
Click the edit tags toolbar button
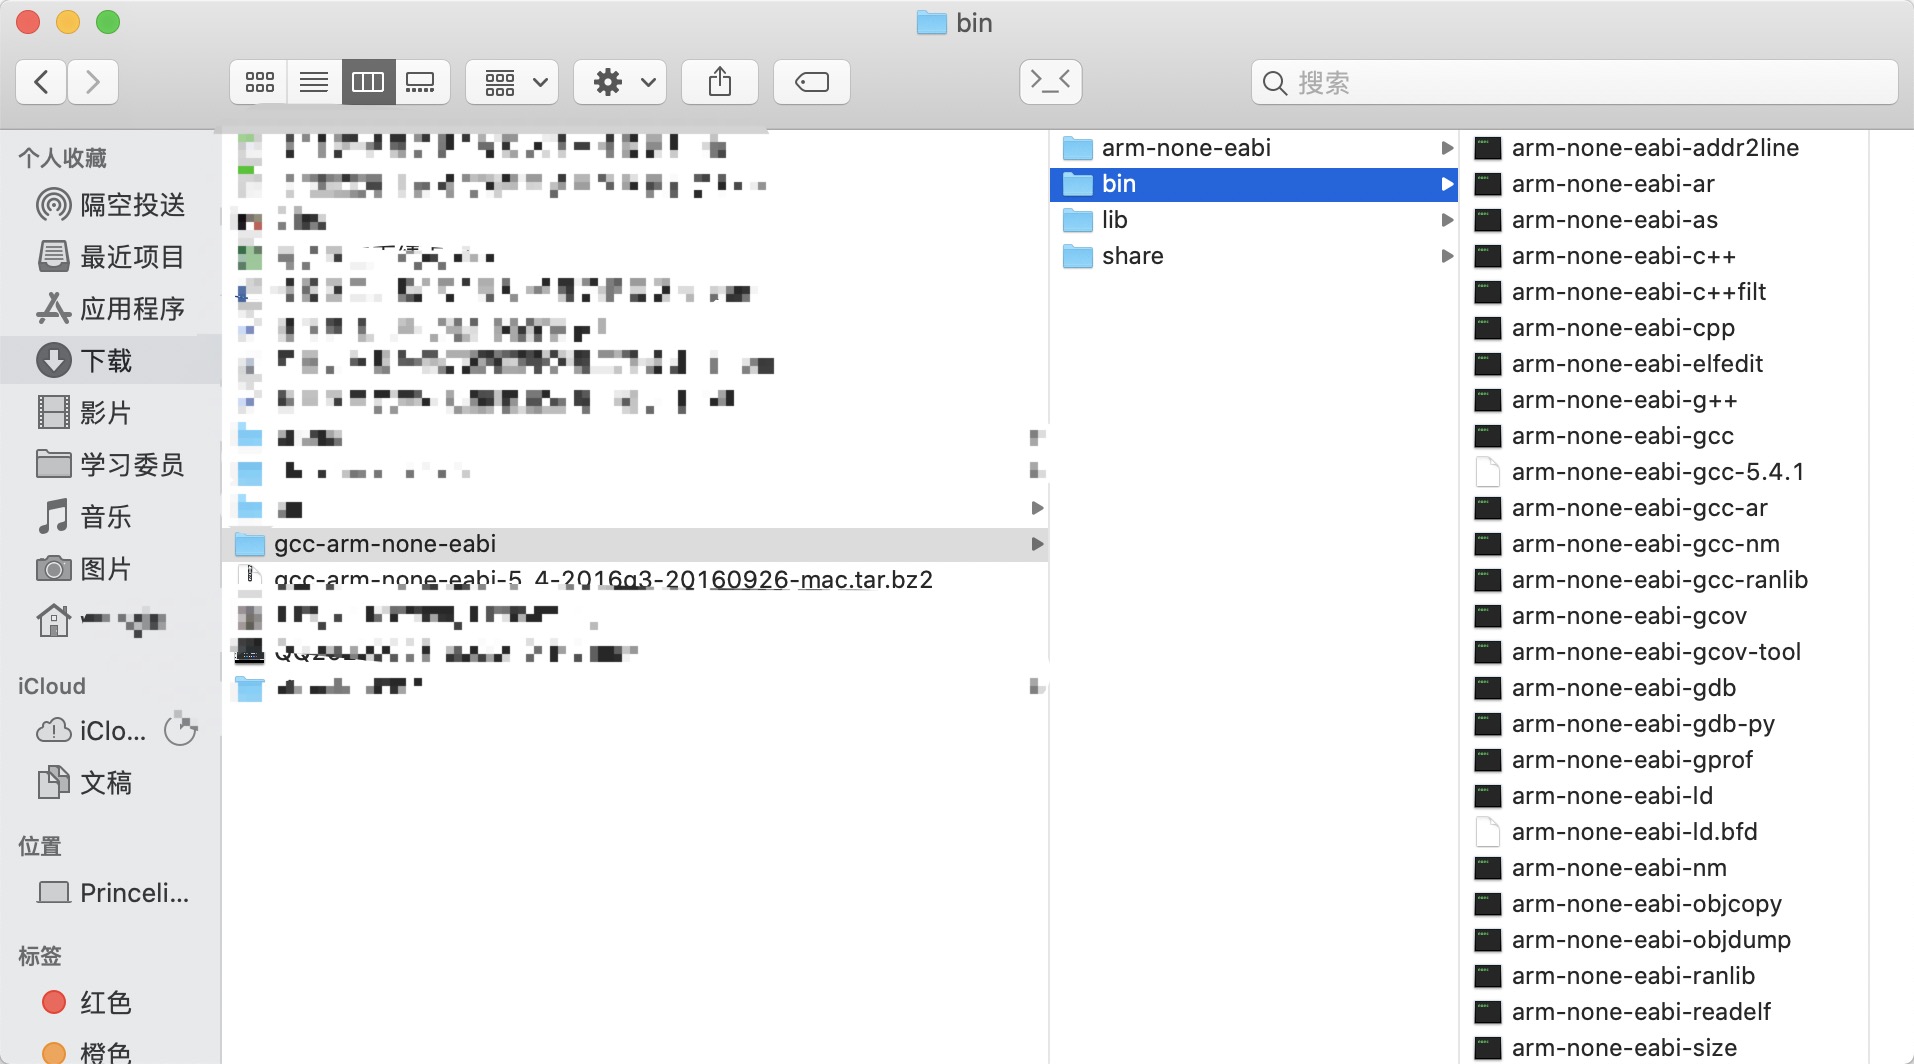pyautogui.click(x=812, y=82)
